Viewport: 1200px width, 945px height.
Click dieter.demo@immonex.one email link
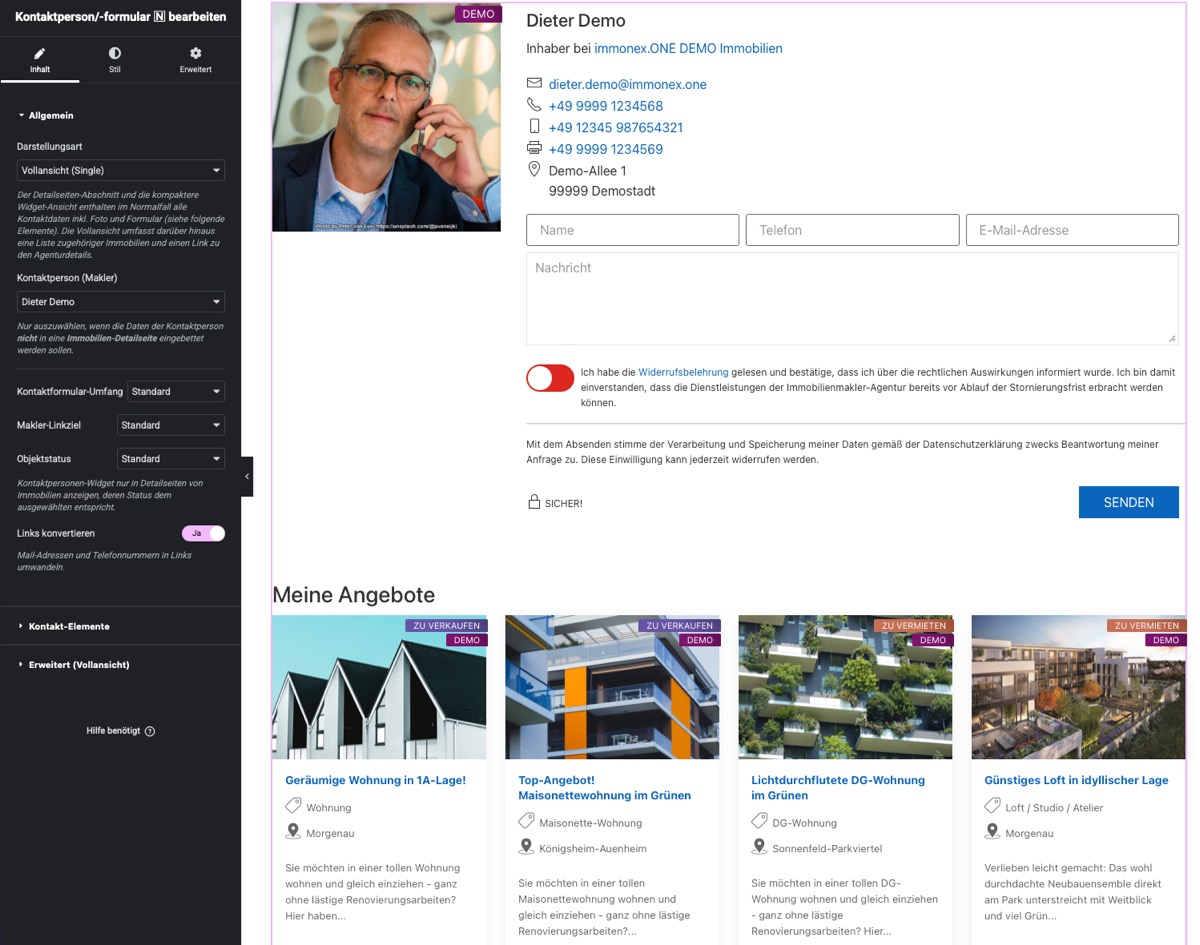coord(627,84)
